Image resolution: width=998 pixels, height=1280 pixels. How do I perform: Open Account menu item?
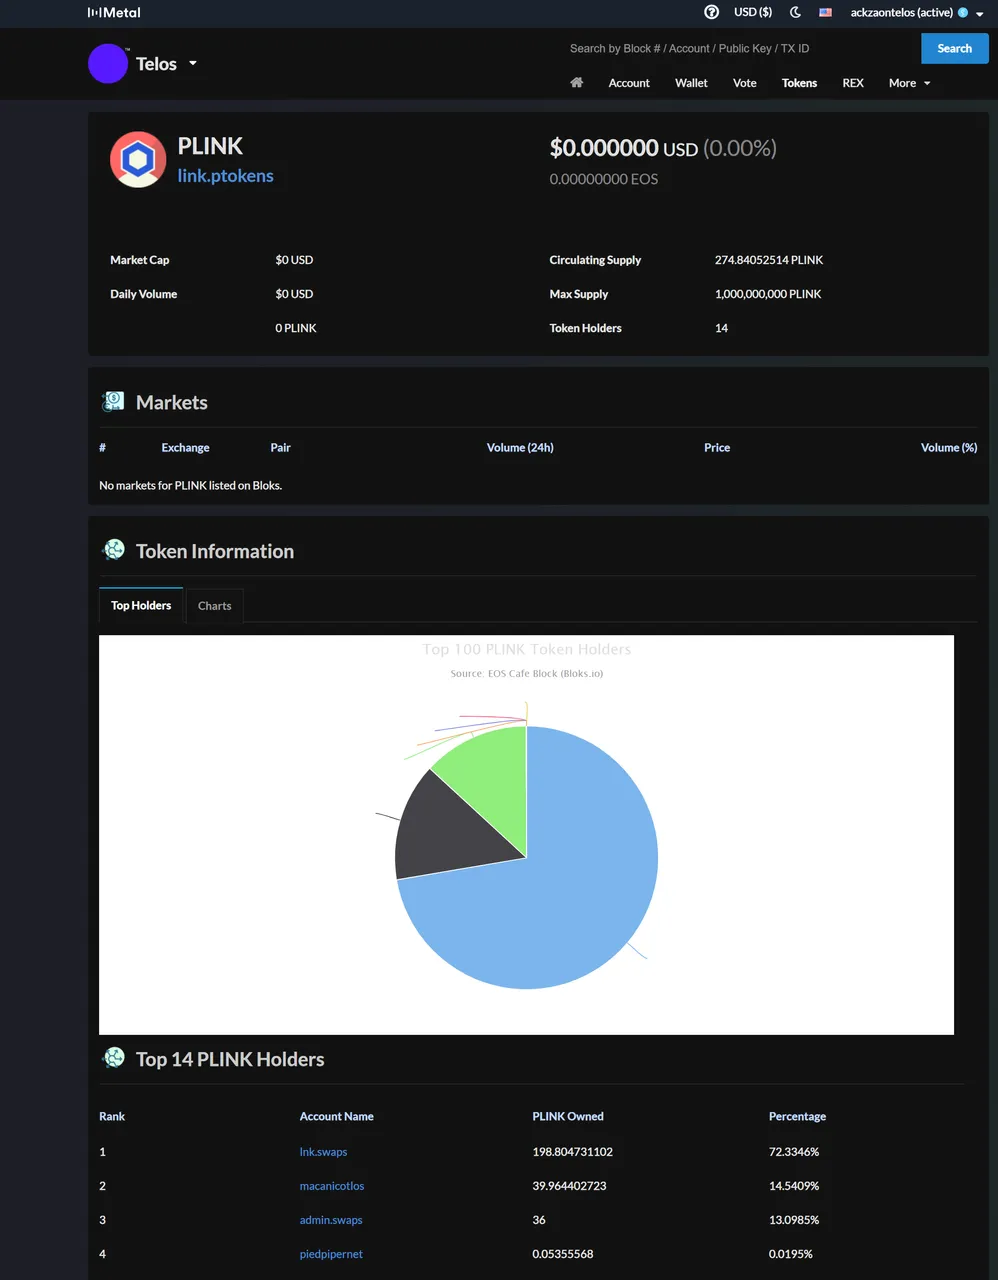pyautogui.click(x=629, y=83)
